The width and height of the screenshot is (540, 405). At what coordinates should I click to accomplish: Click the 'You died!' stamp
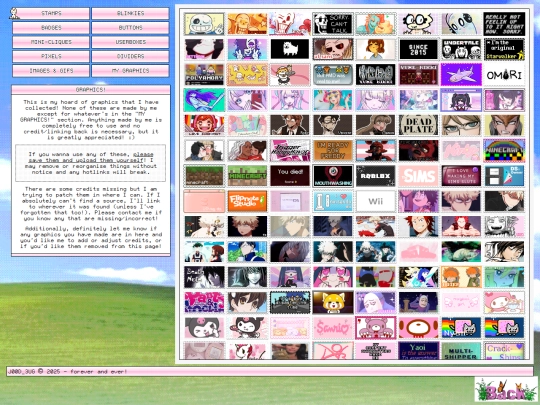(x=290, y=176)
